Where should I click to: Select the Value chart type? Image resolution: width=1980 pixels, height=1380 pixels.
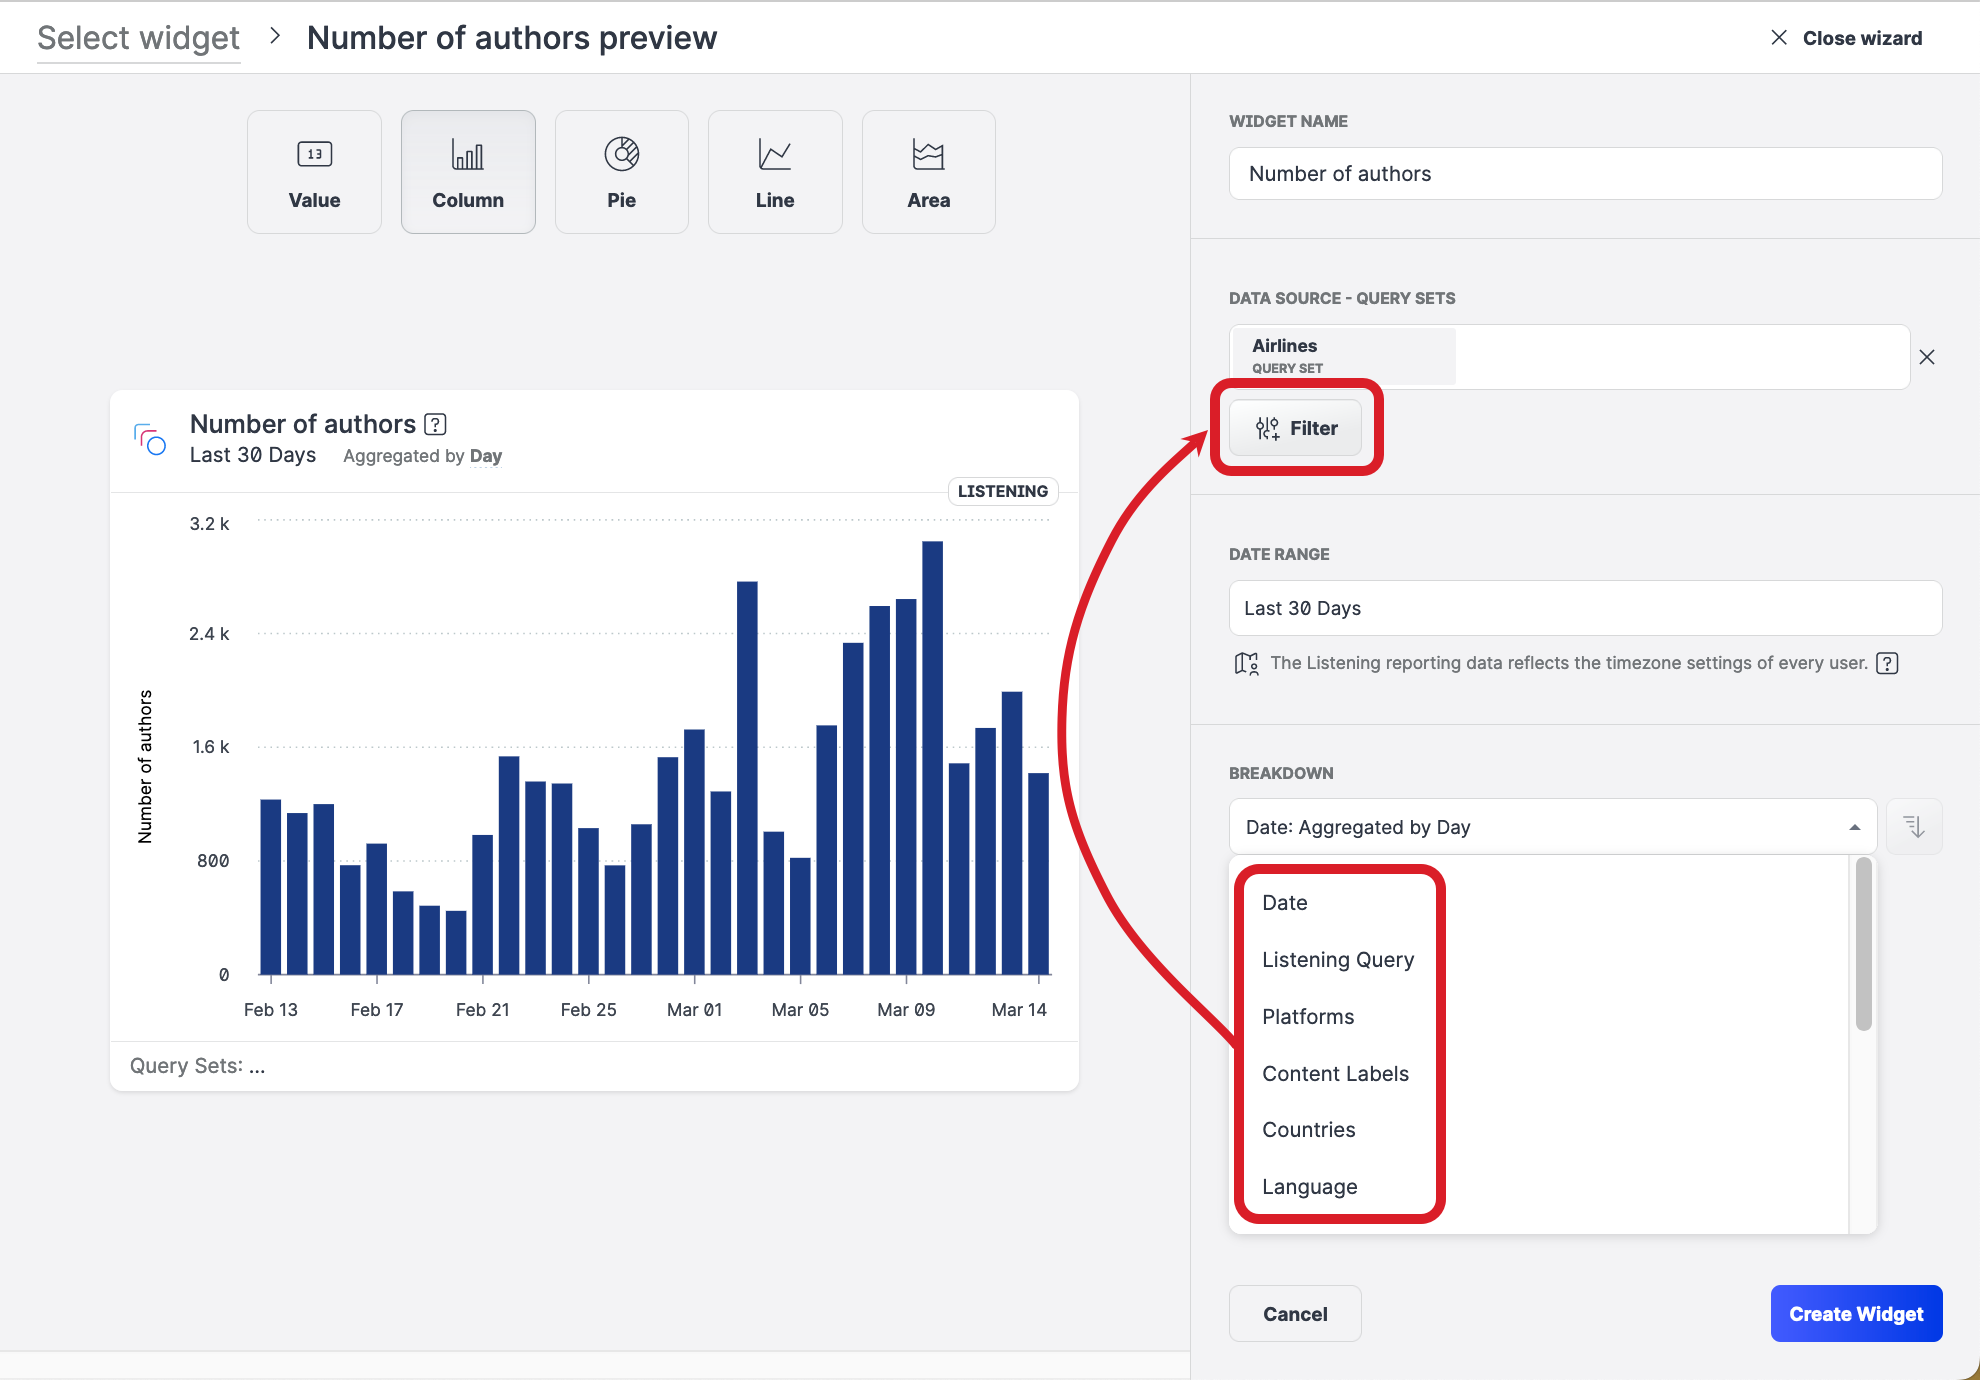click(314, 172)
